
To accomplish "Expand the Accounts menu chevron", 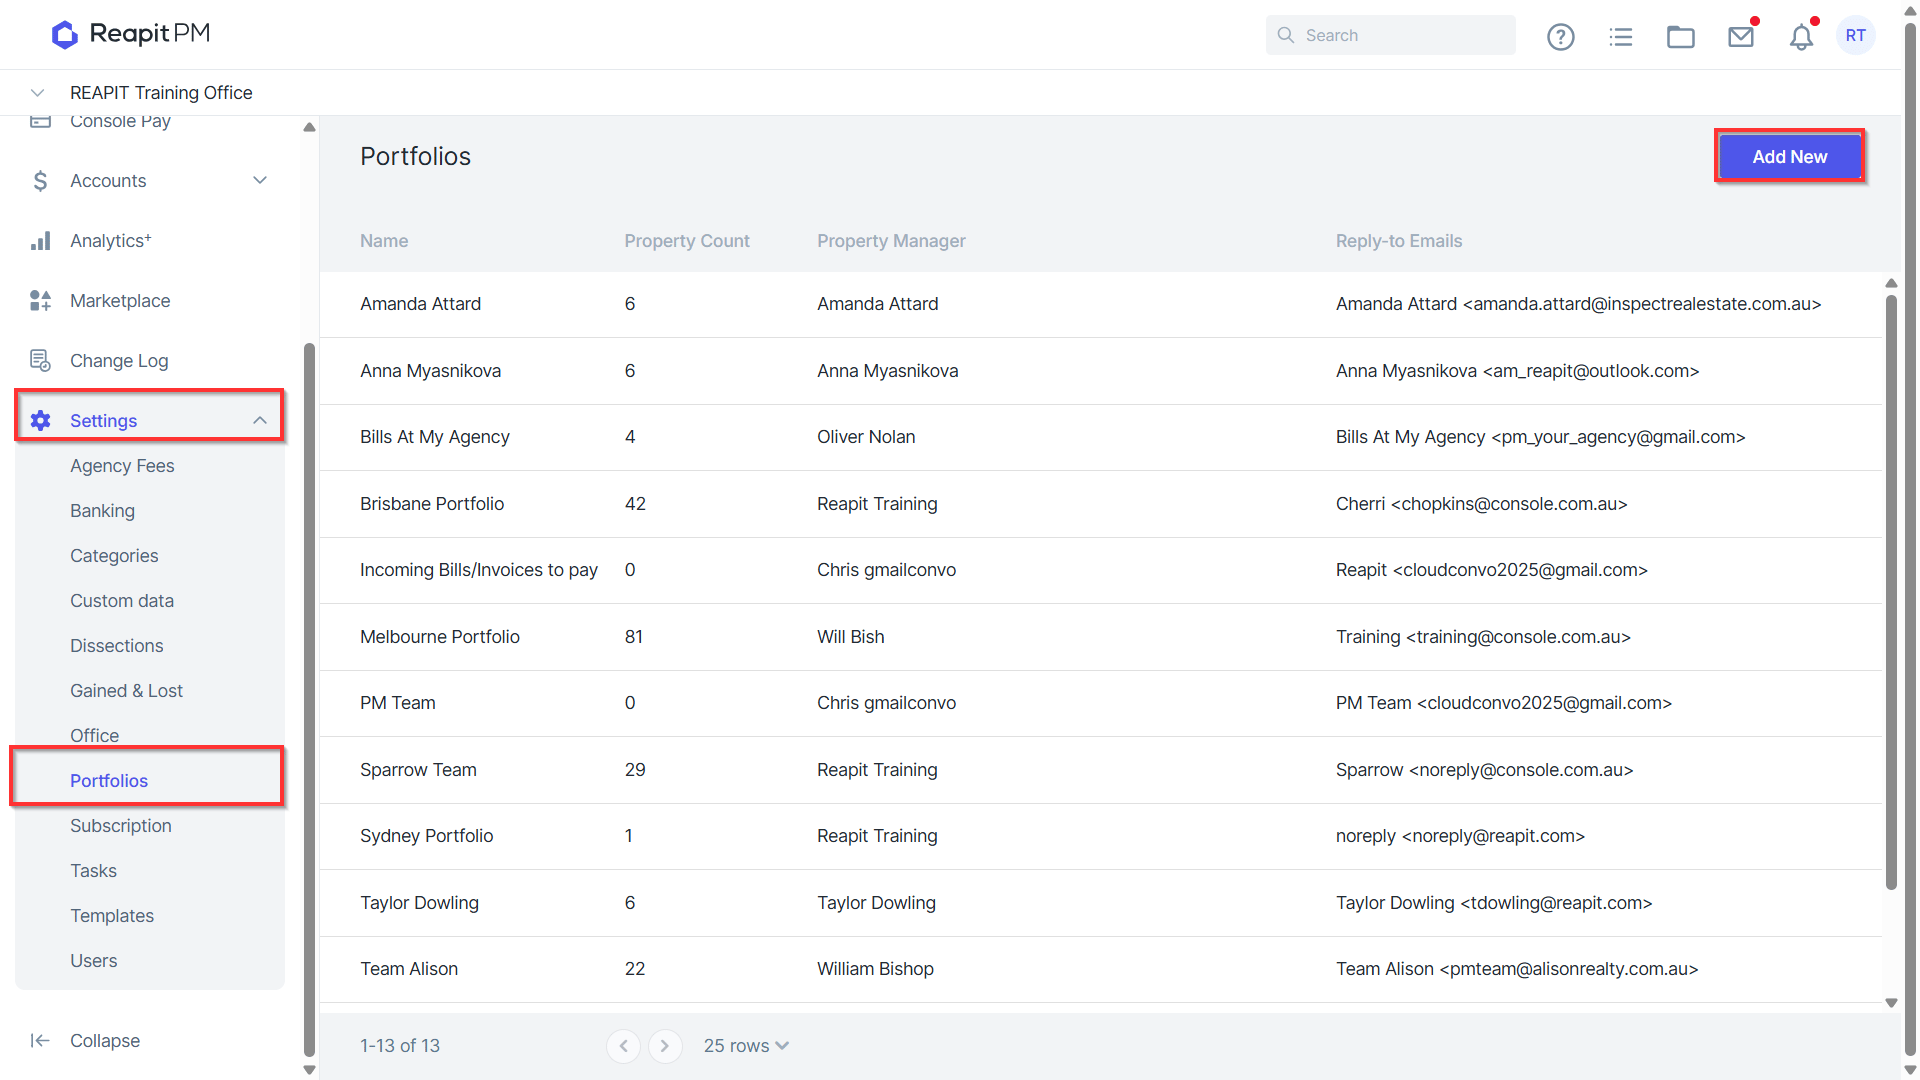I will point(260,181).
